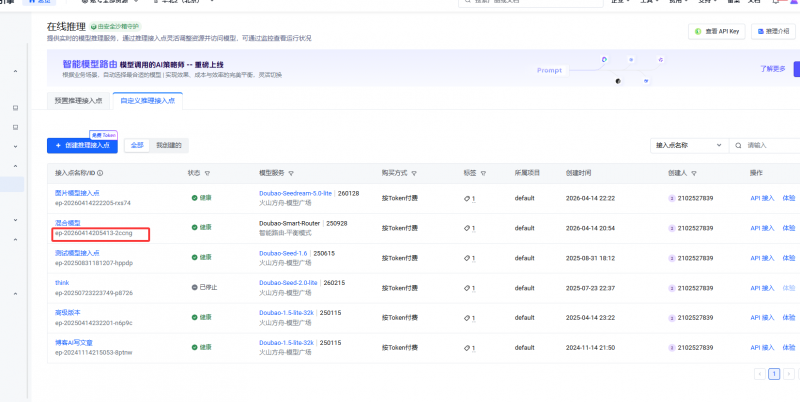Select the 全部 filter option

point(138,145)
